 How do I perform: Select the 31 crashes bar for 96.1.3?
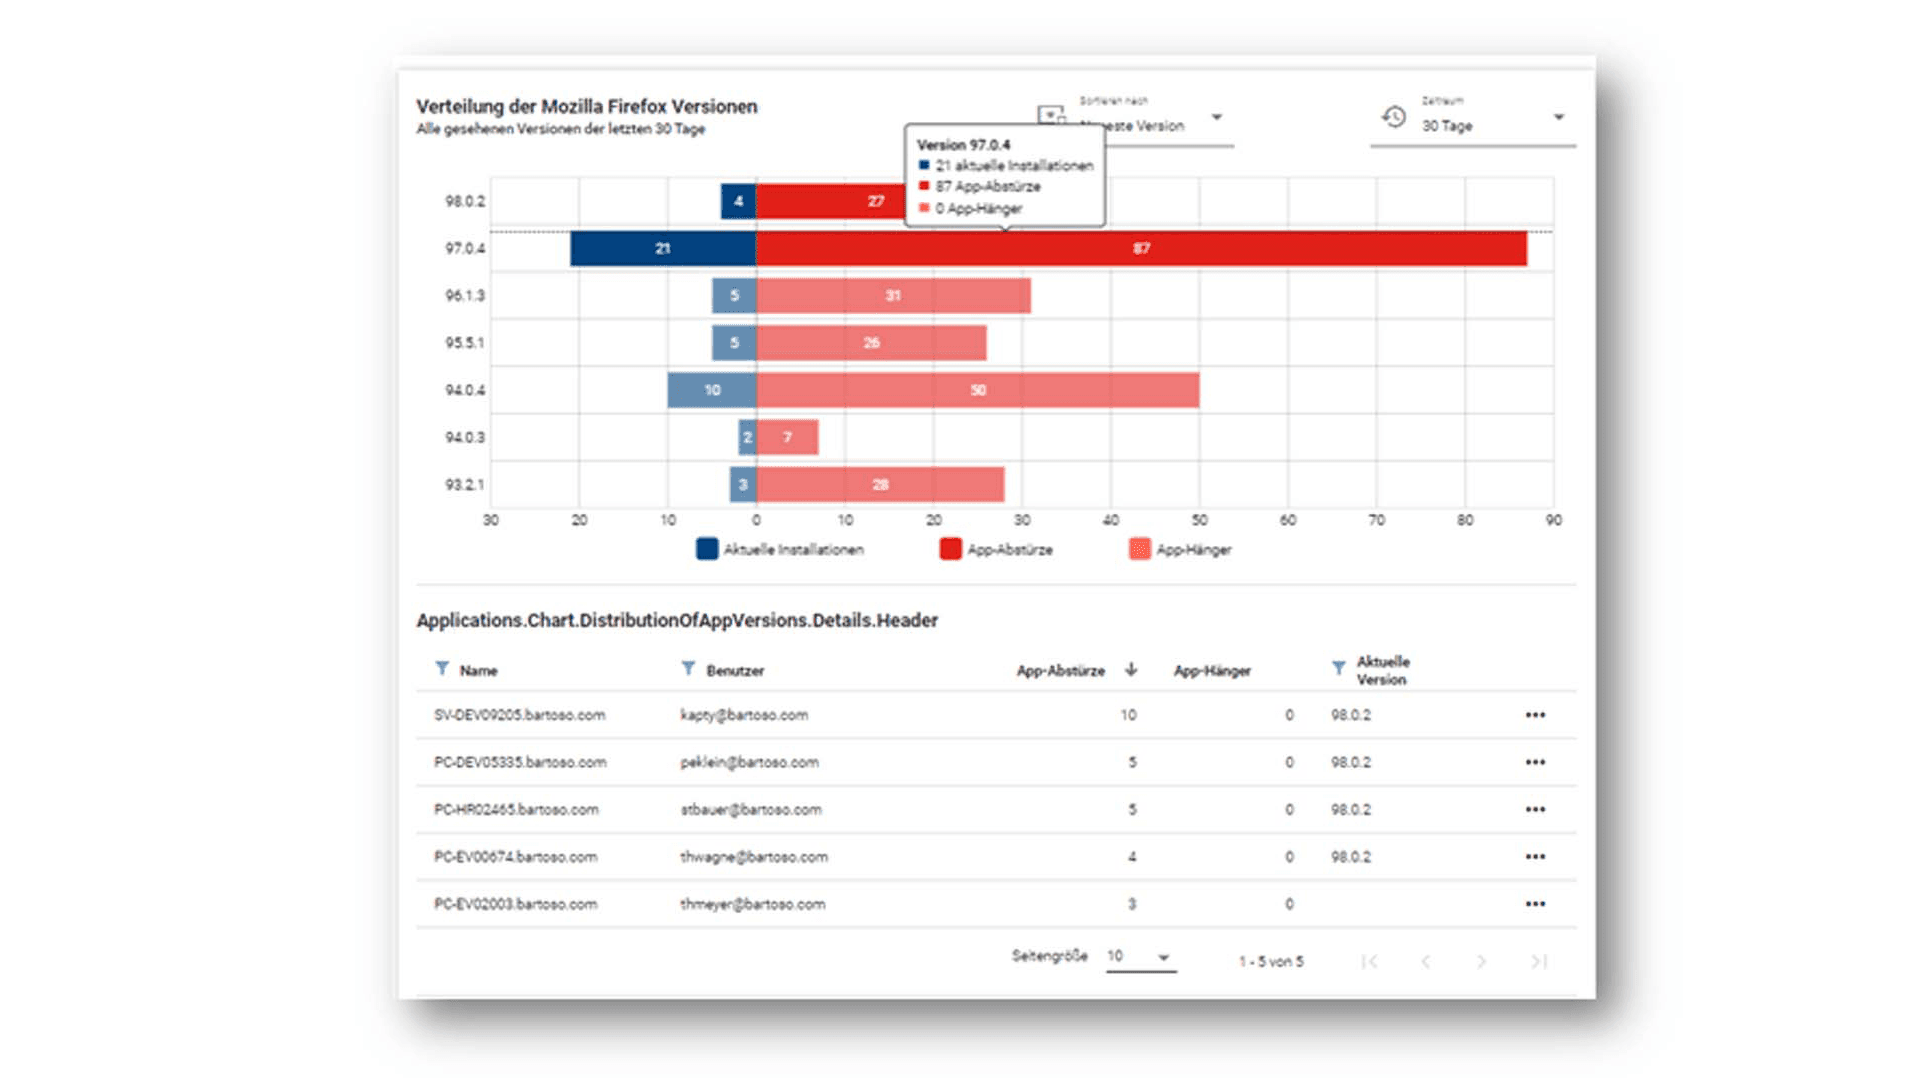pos(893,296)
